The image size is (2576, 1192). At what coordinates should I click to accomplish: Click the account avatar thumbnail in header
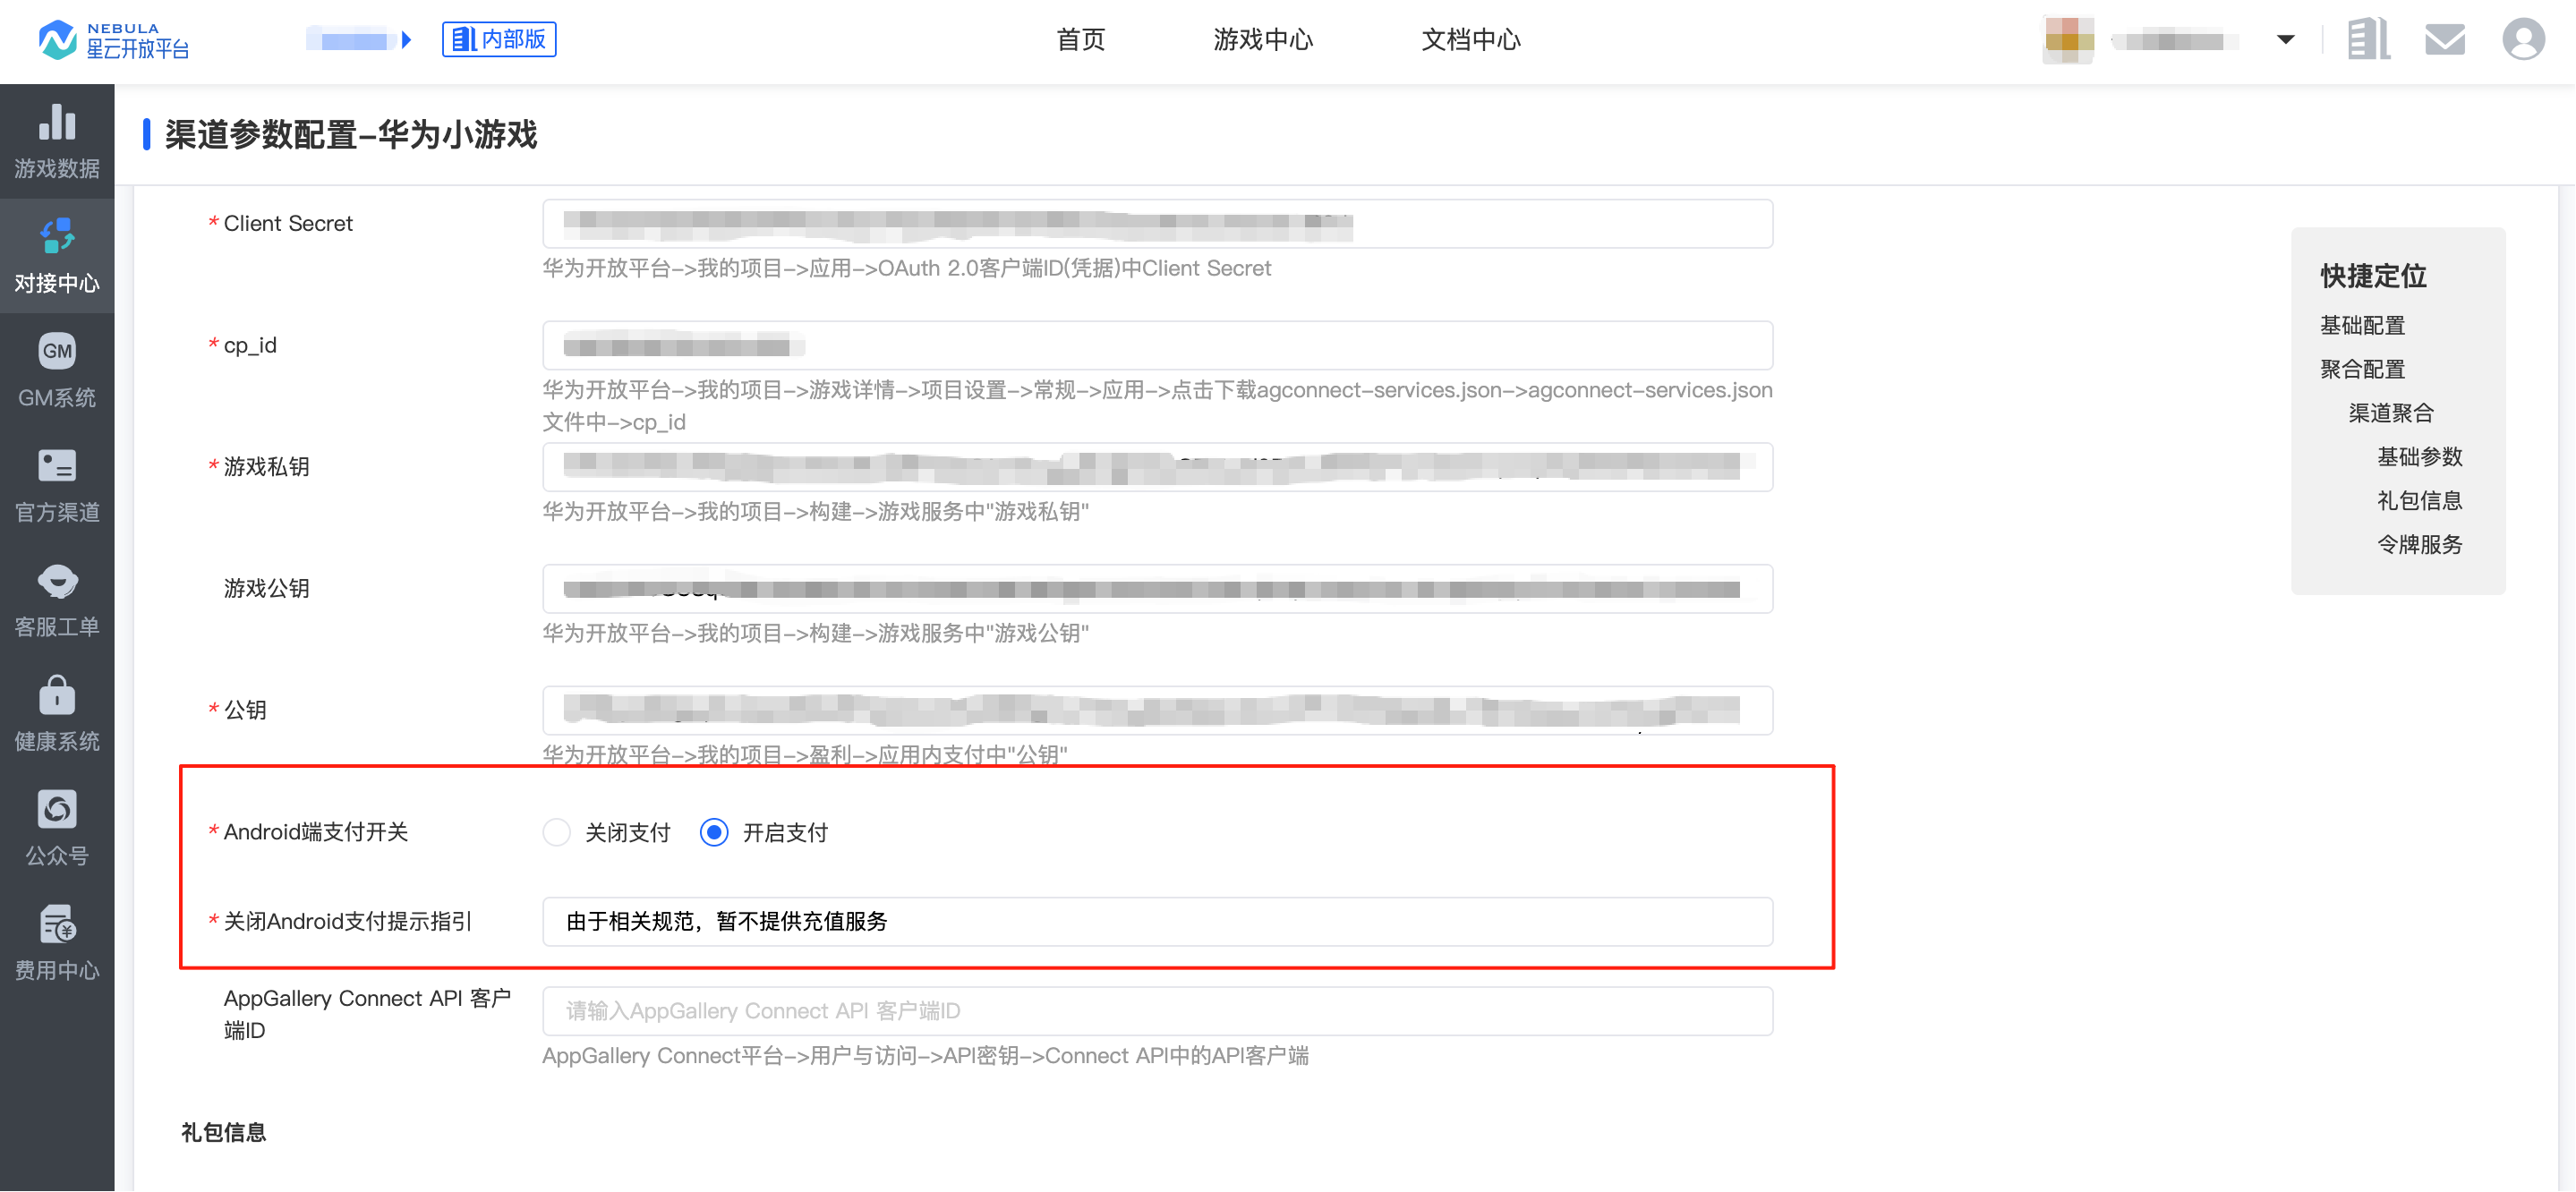click(2069, 40)
